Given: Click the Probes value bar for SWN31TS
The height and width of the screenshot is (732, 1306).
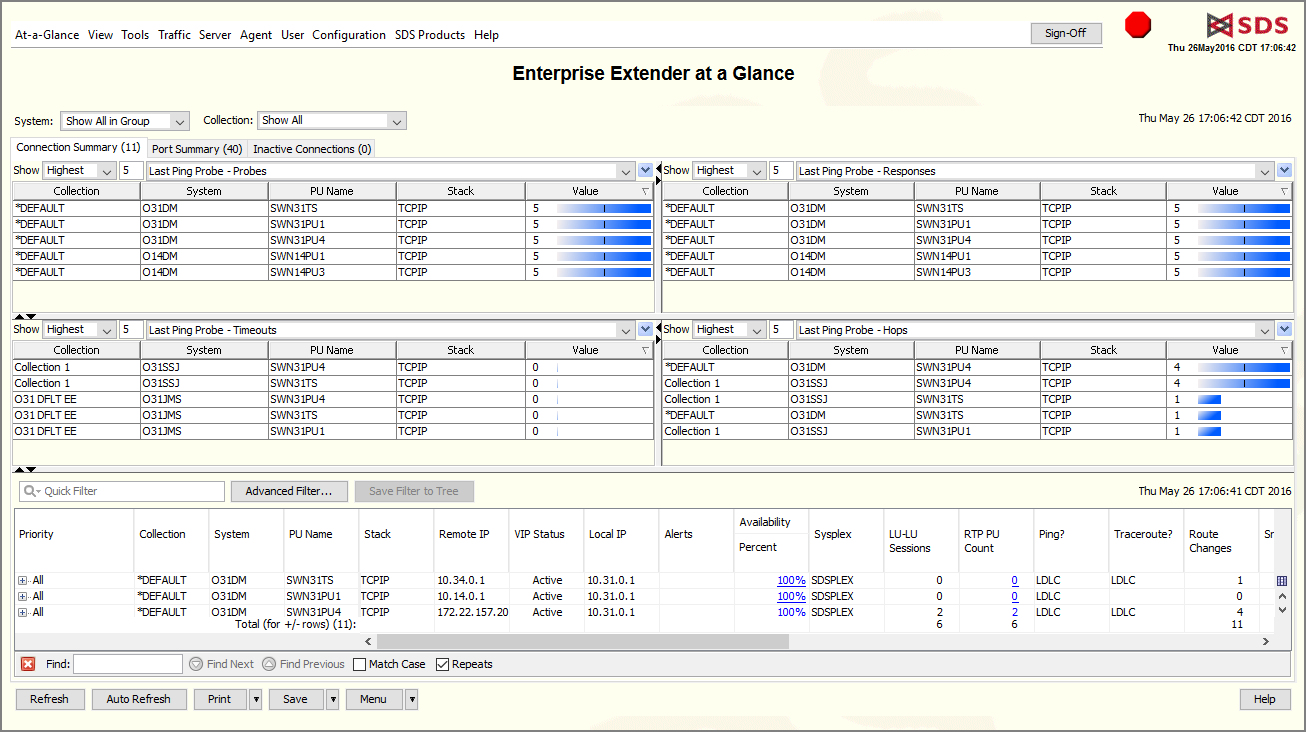Looking at the screenshot, I should 604,208.
